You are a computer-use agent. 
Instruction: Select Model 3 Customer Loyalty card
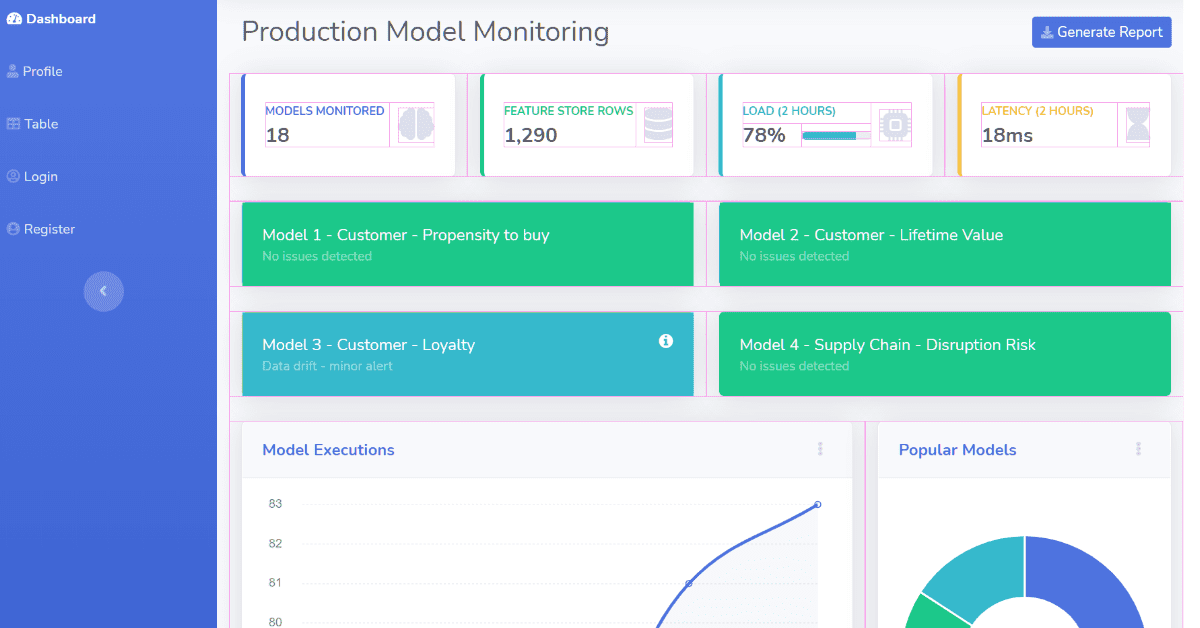point(468,354)
